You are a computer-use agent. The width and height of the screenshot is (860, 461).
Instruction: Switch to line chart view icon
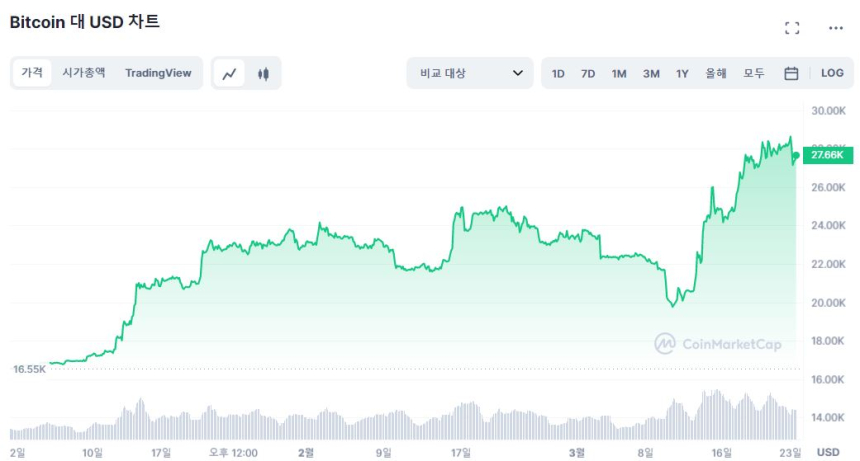pos(230,73)
